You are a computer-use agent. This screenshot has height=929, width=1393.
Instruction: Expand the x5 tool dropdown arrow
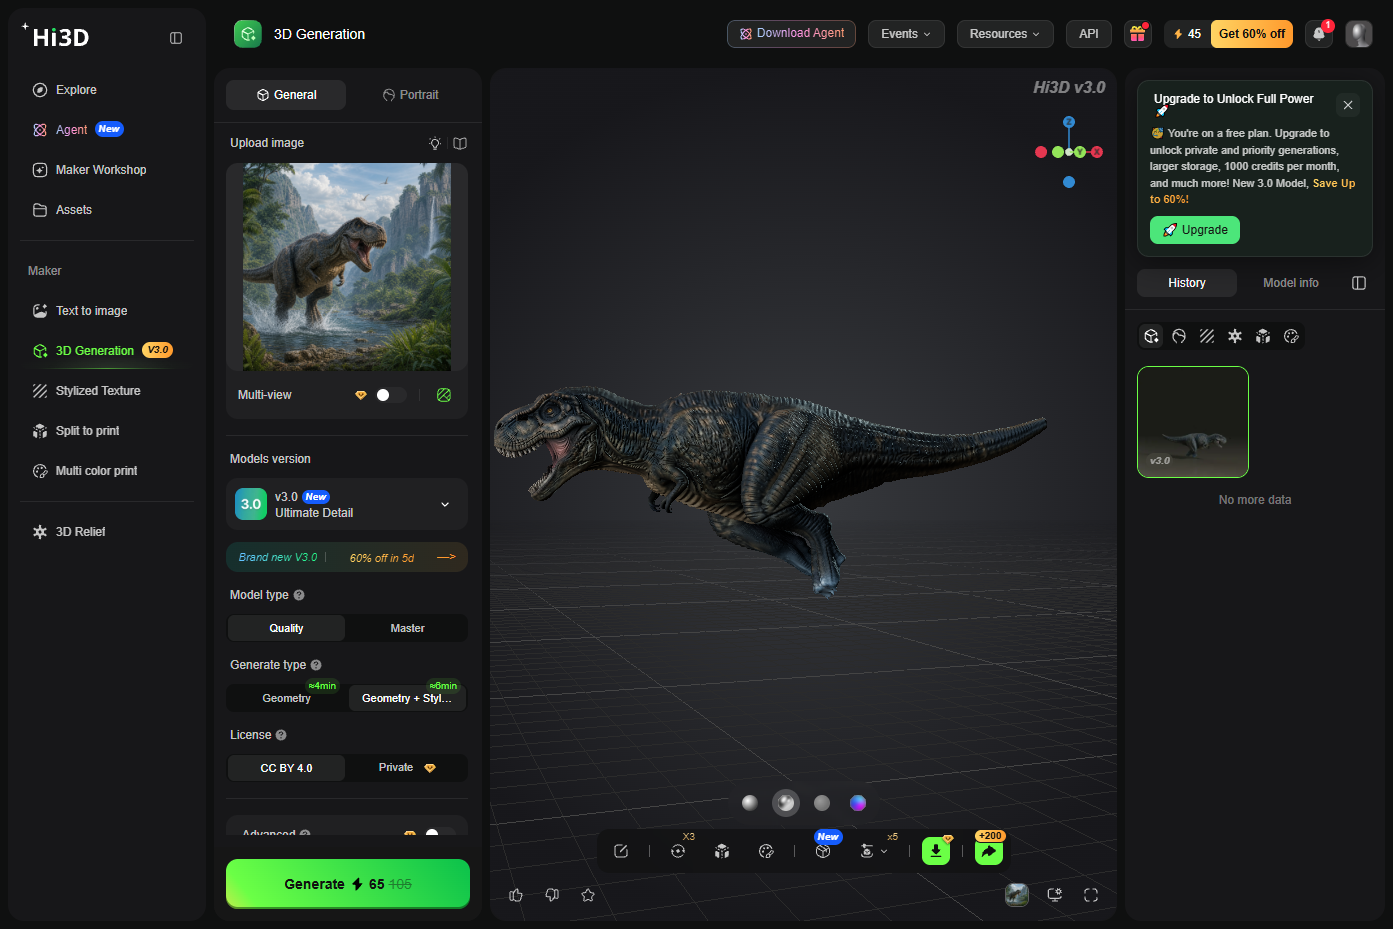[884, 852]
